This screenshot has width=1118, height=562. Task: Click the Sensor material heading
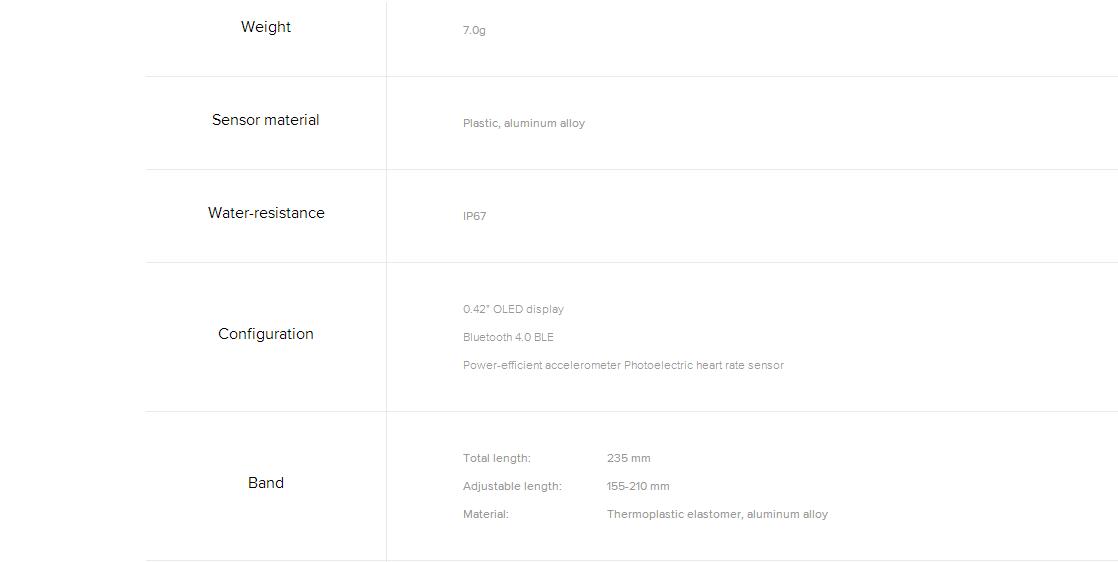point(265,120)
